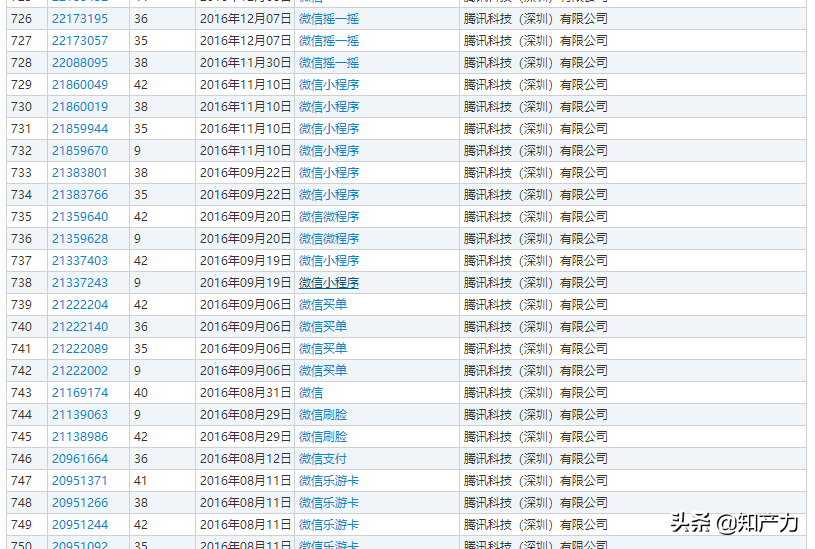Screen dimensions: 815x549
Task: Open application number 21222002
Action: pyautogui.click(x=80, y=371)
